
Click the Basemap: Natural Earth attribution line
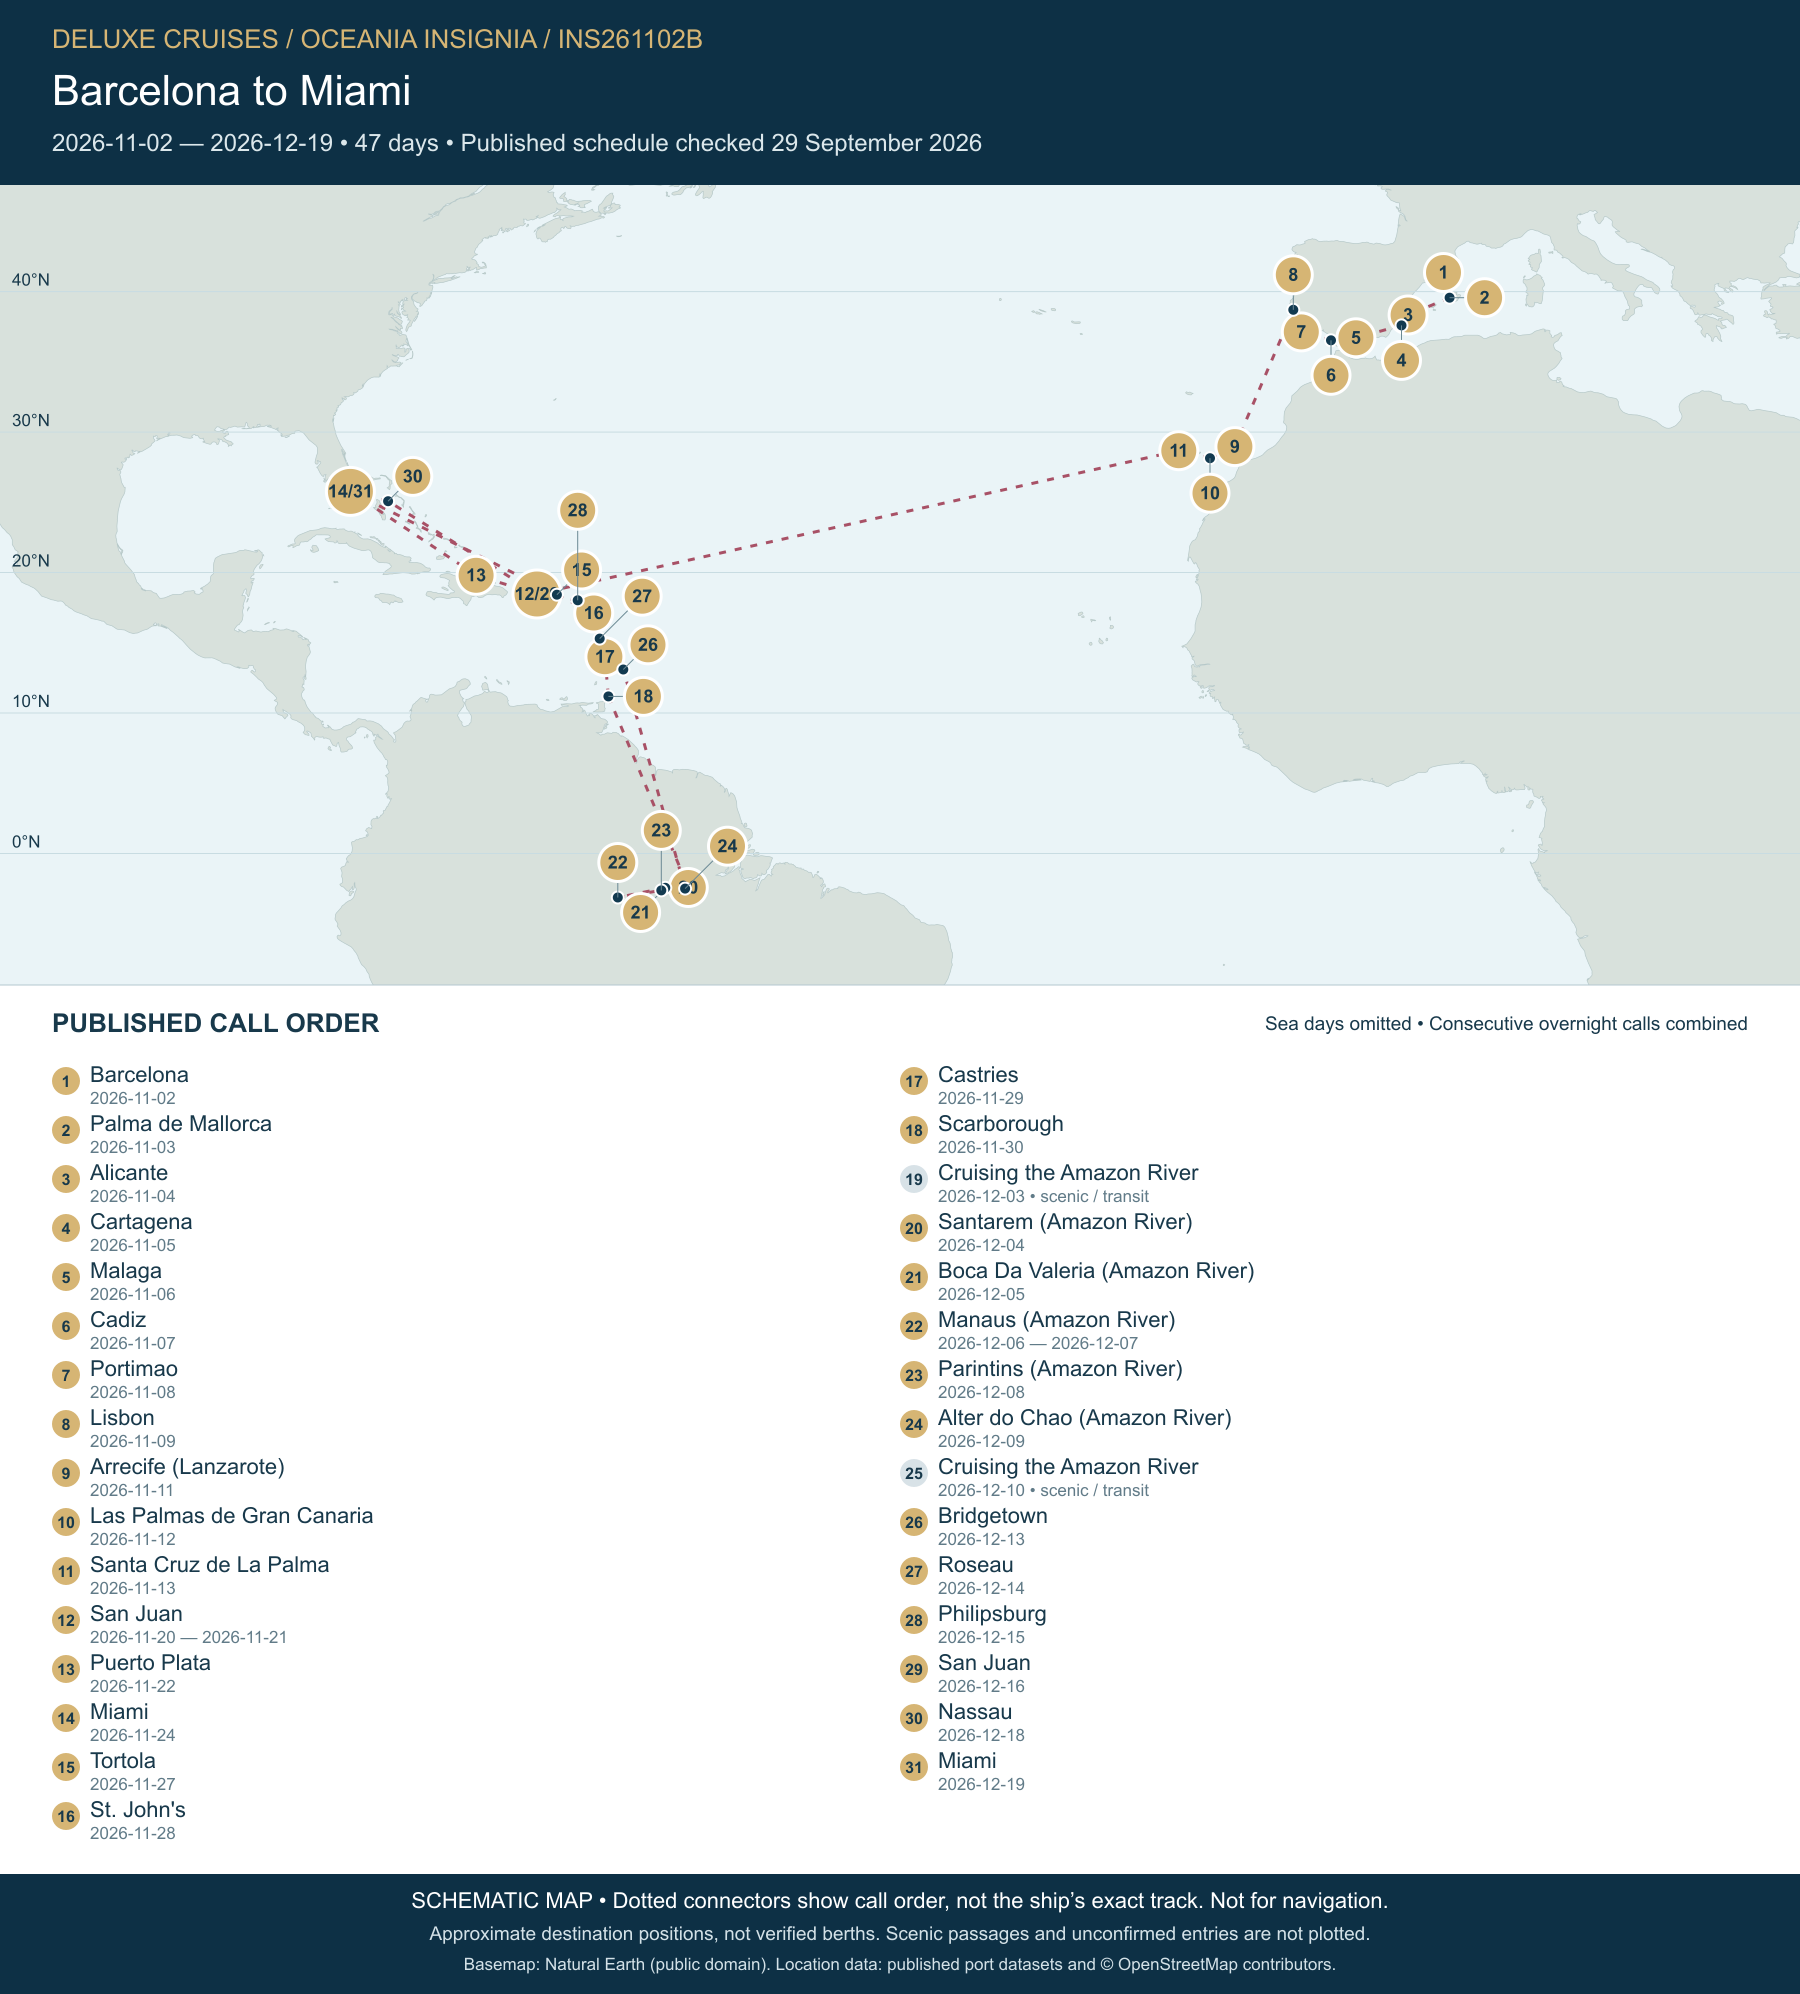click(900, 1965)
